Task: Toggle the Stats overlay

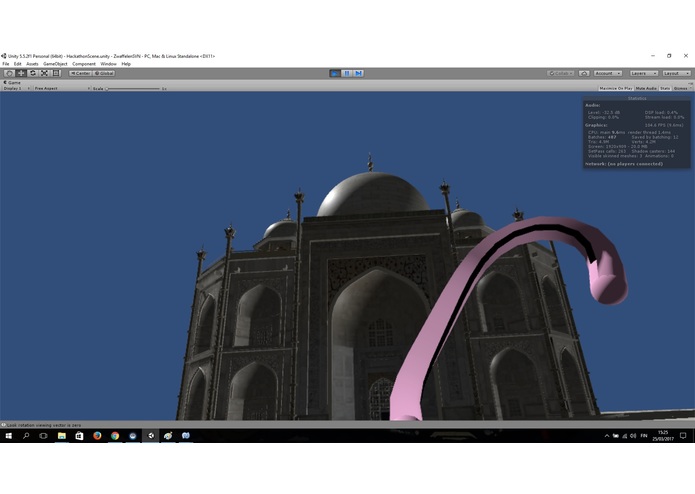Action: click(665, 88)
